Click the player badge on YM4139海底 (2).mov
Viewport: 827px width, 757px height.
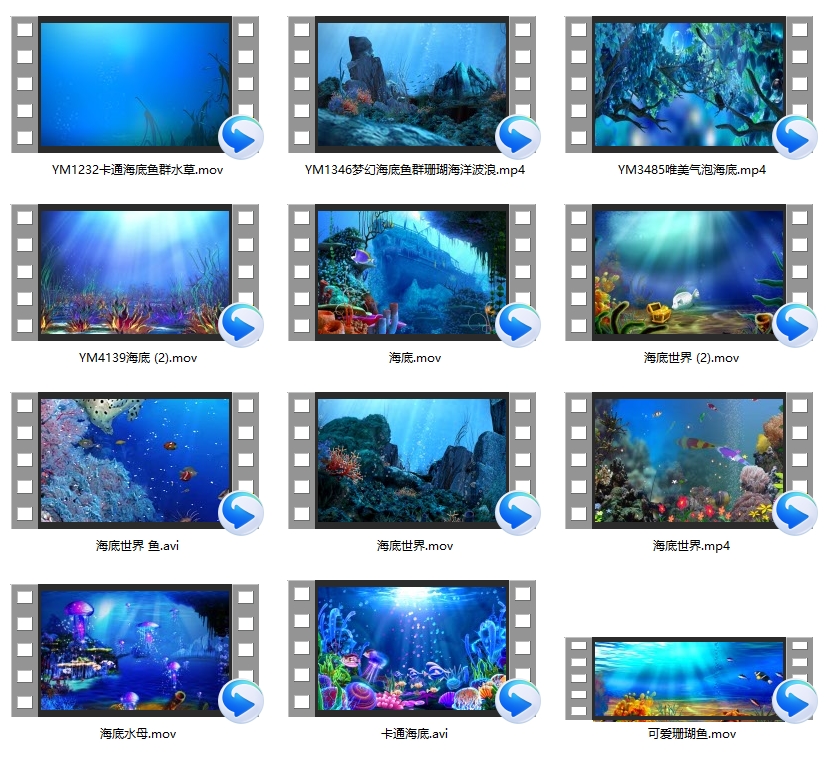(241, 325)
